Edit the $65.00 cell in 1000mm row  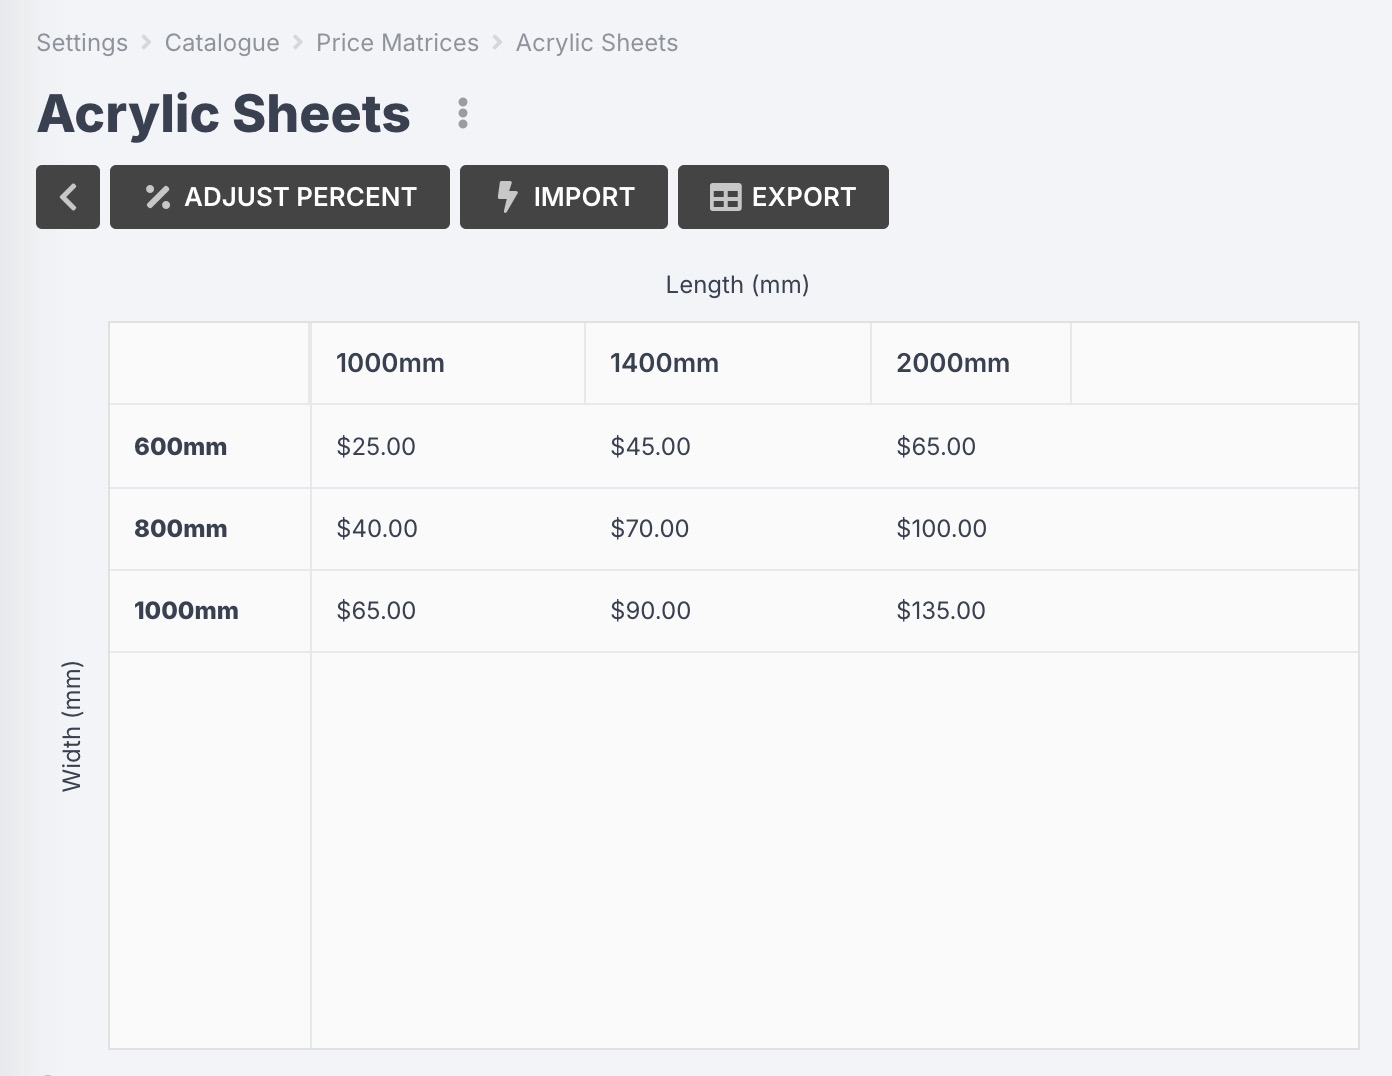pos(448,611)
